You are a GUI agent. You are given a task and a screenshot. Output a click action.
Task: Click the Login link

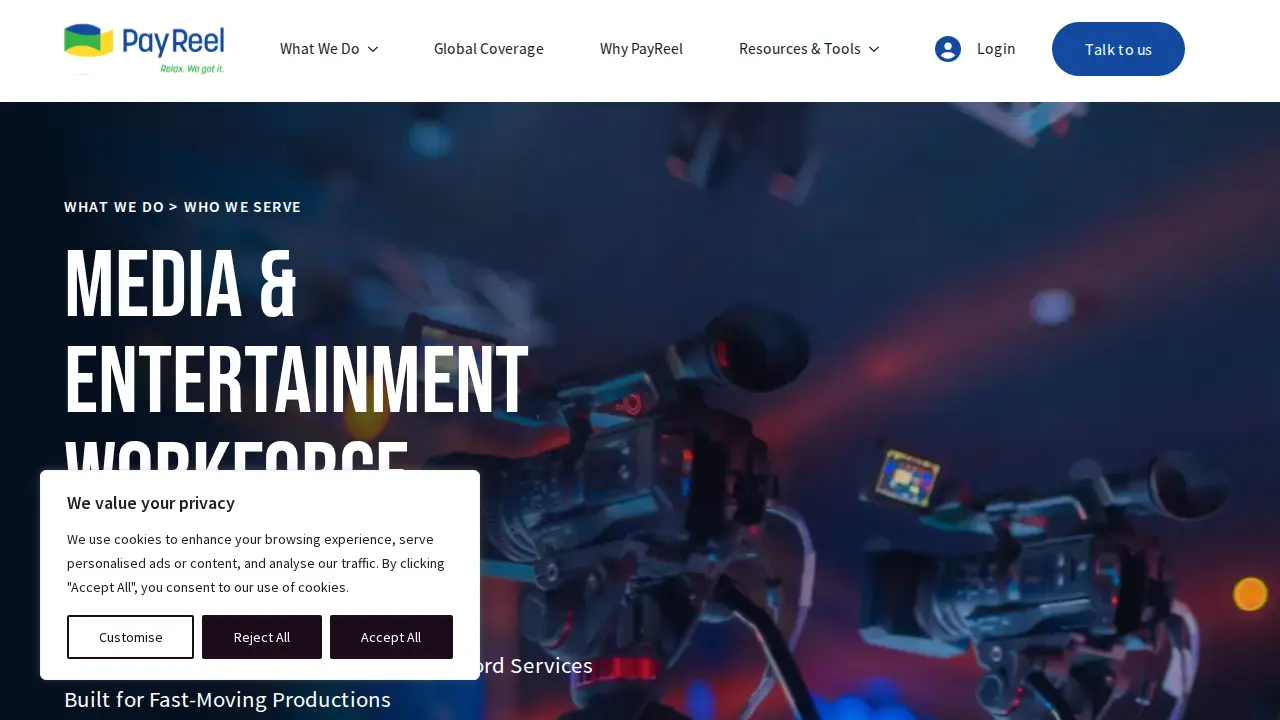coord(996,49)
